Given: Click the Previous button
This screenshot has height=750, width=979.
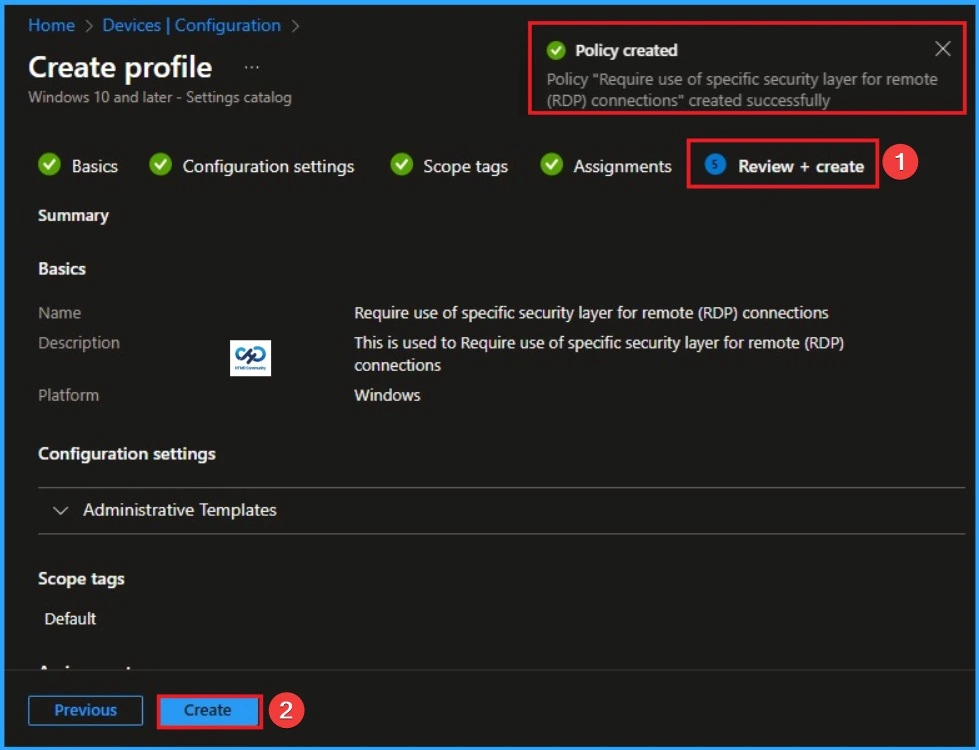Looking at the screenshot, I should pyautogui.click(x=85, y=710).
